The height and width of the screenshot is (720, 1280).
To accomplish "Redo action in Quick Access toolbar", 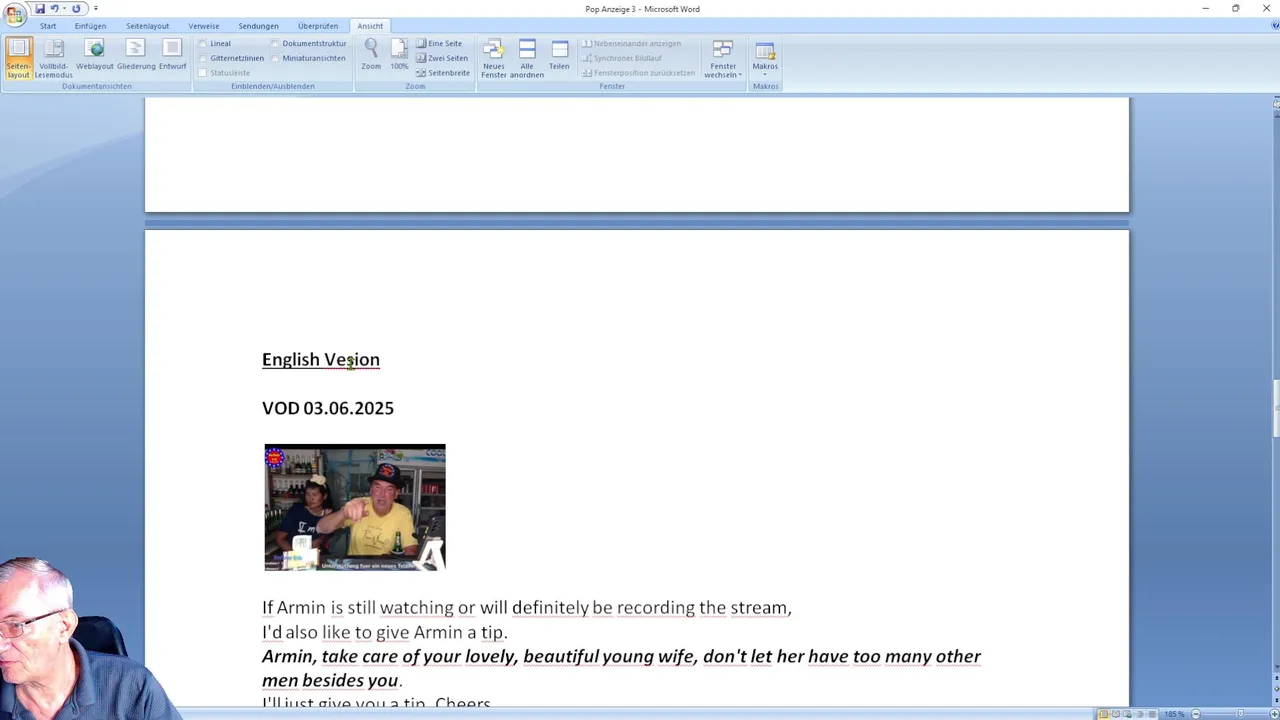I will coord(76,8).
